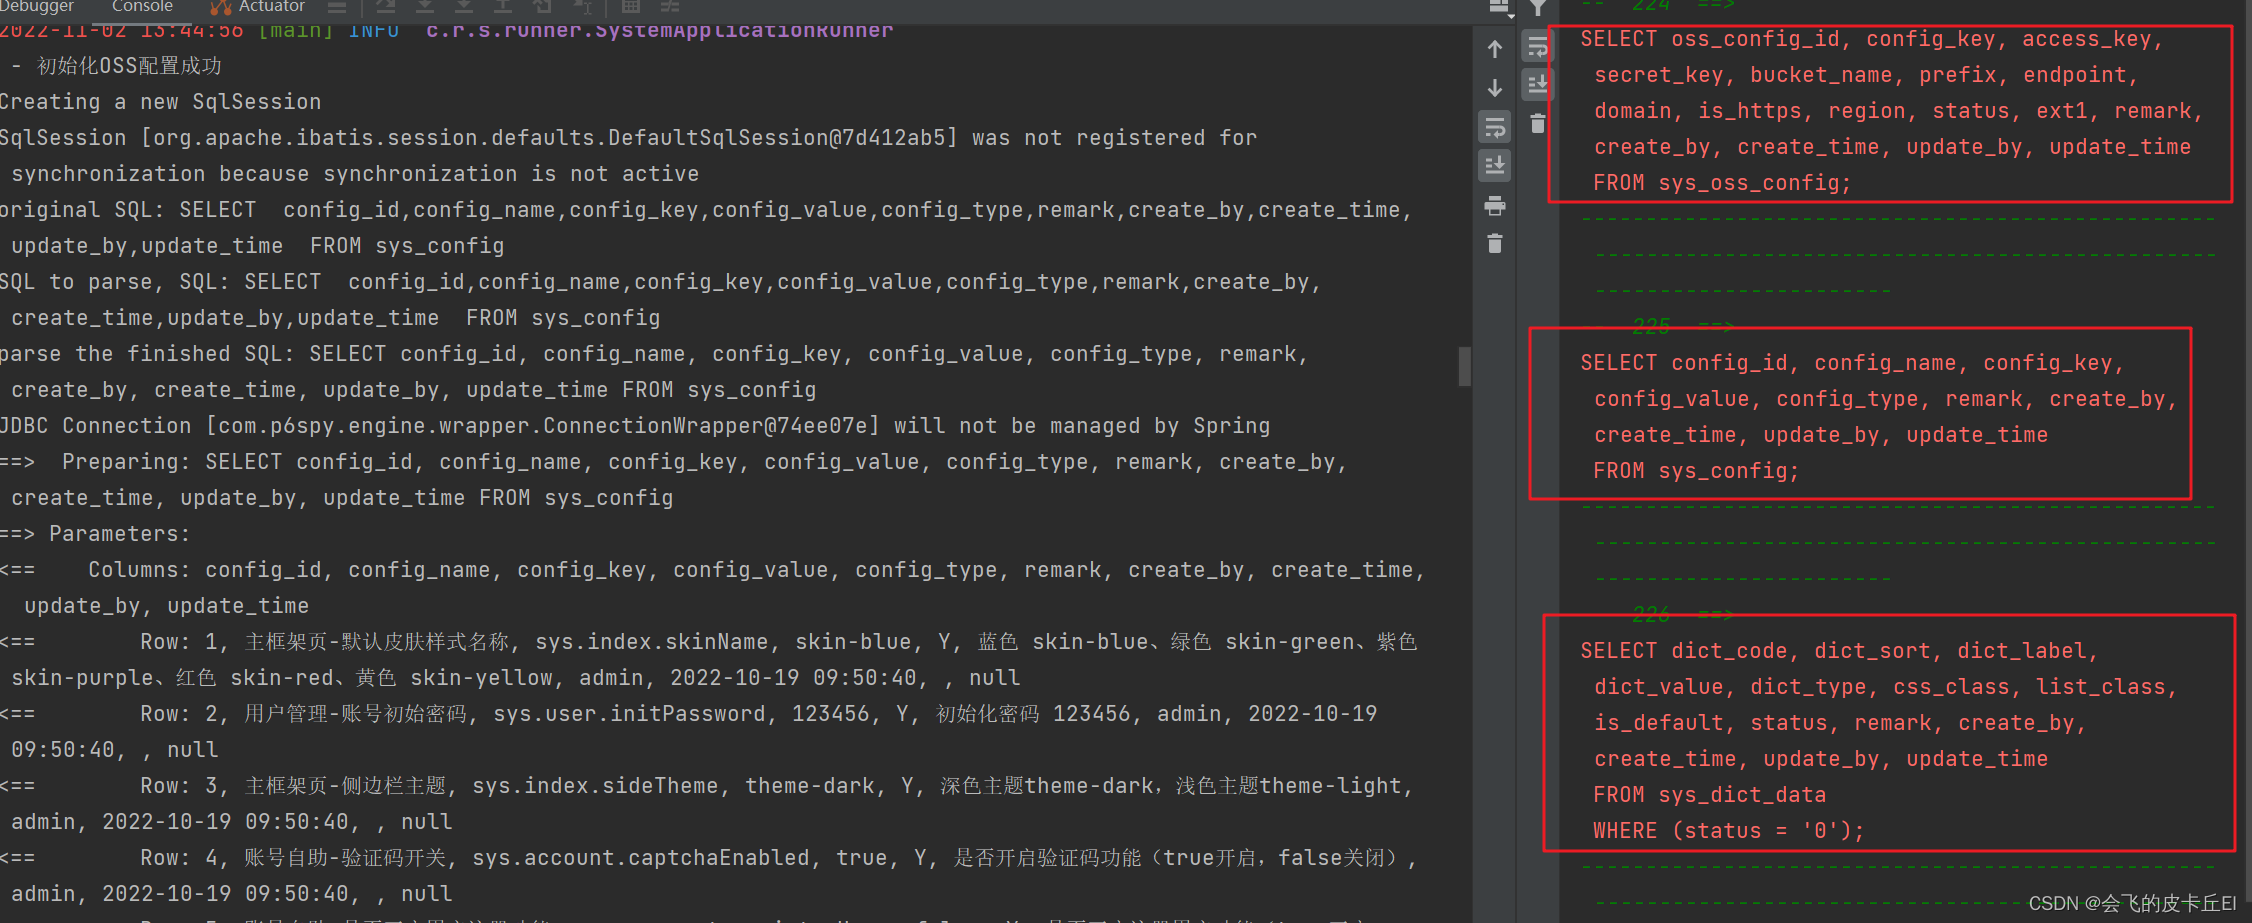Click the Step Over debugger icon
The height and width of the screenshot is (923, 2252).
point(385,7)
